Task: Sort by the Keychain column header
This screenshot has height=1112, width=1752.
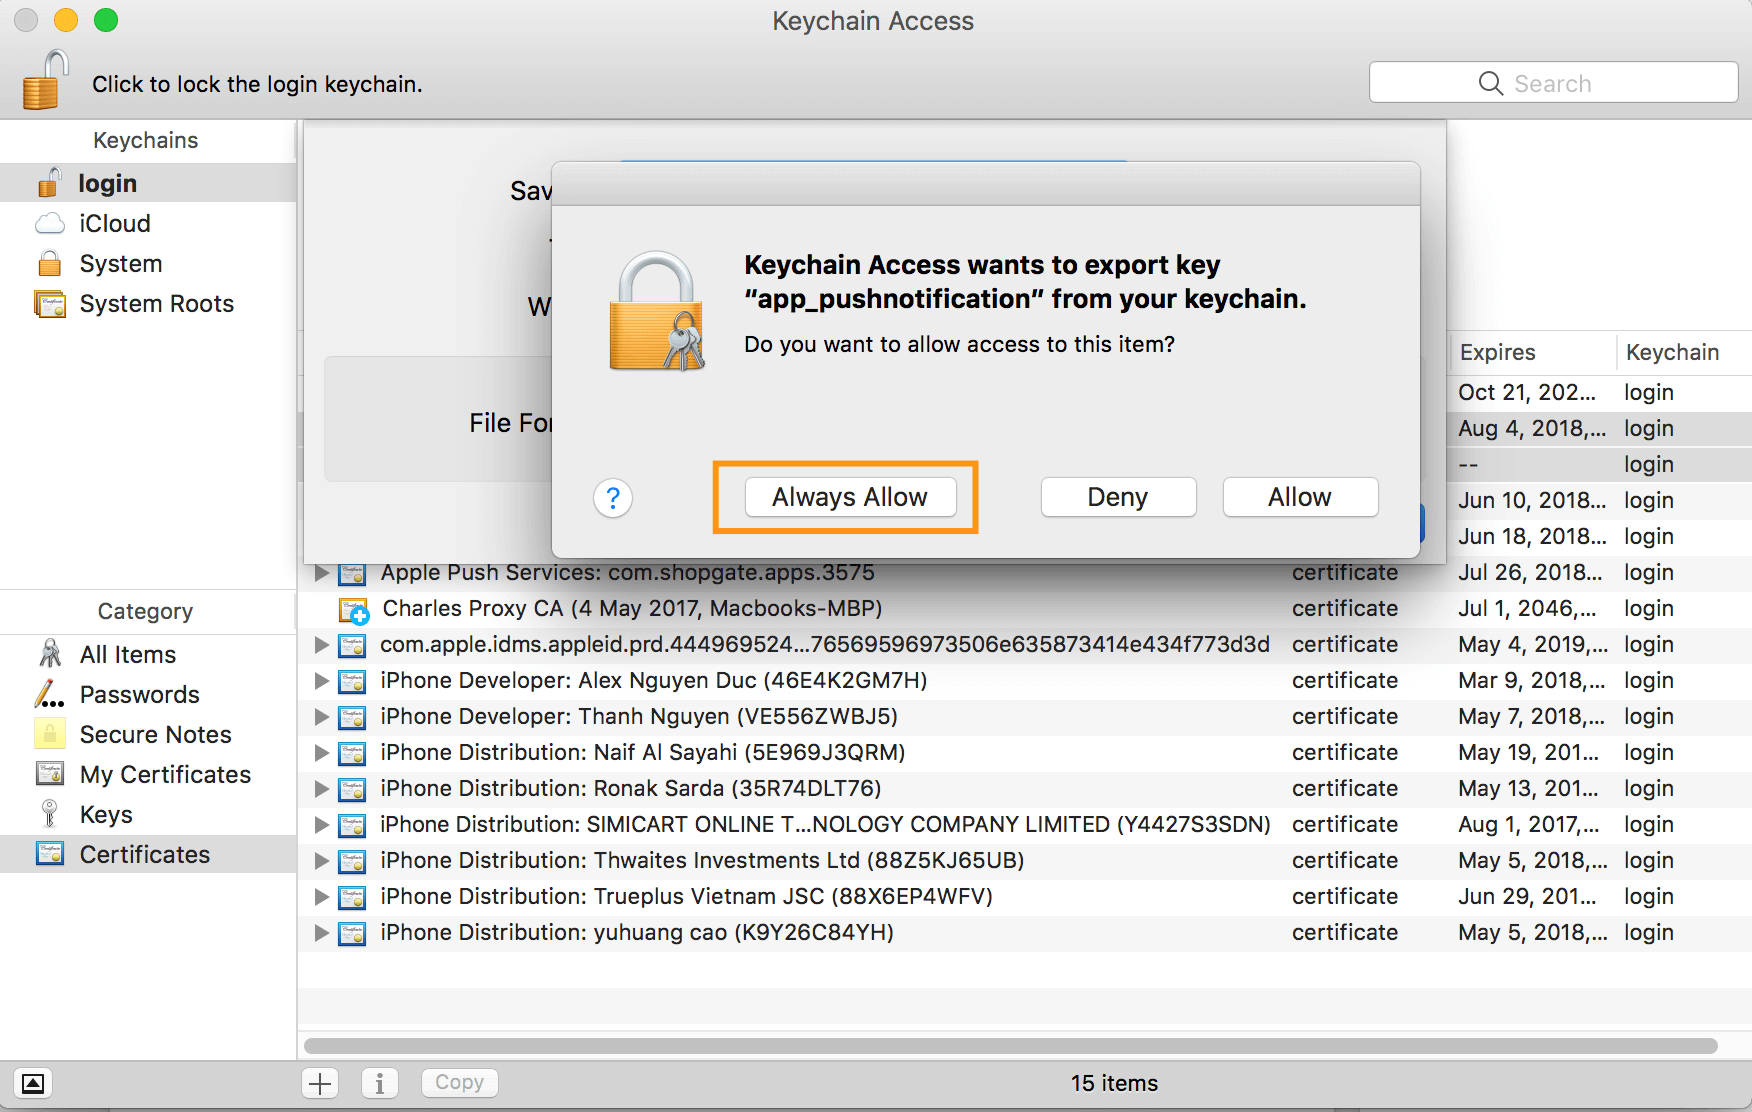Action: click(x=1684, y=352)
